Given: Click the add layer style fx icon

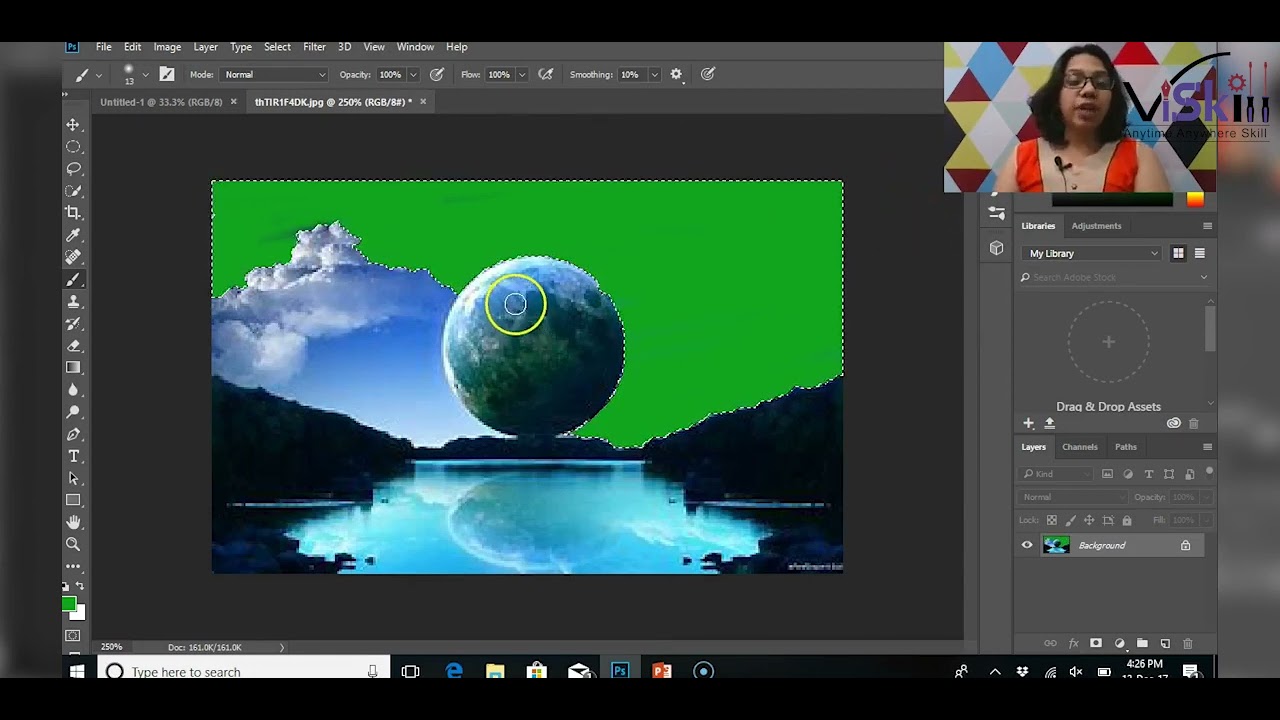Looking at the screenshot, I should coord(1074,643).
